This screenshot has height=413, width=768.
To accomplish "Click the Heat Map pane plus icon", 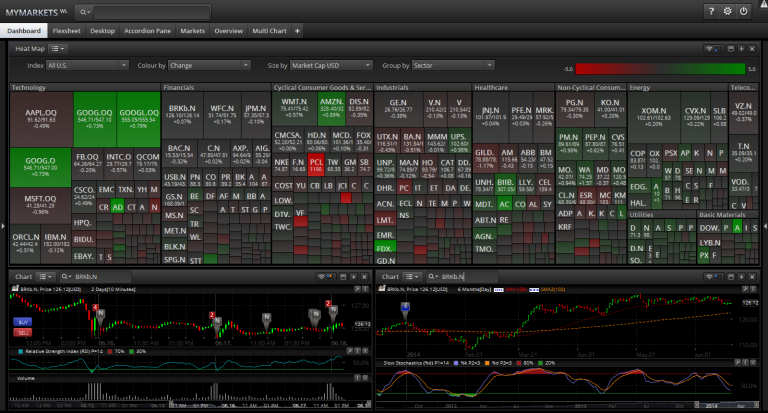I will (x=742, y=49).
